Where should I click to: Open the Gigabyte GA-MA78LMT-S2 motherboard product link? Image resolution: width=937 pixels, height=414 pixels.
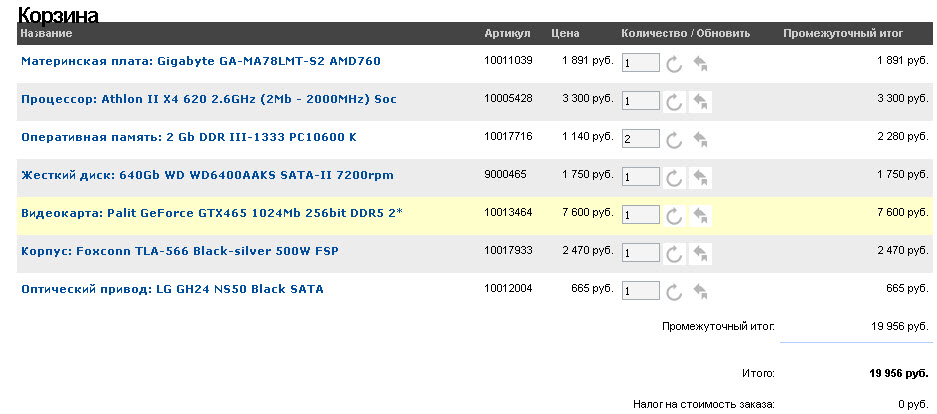tap(201, 61)
